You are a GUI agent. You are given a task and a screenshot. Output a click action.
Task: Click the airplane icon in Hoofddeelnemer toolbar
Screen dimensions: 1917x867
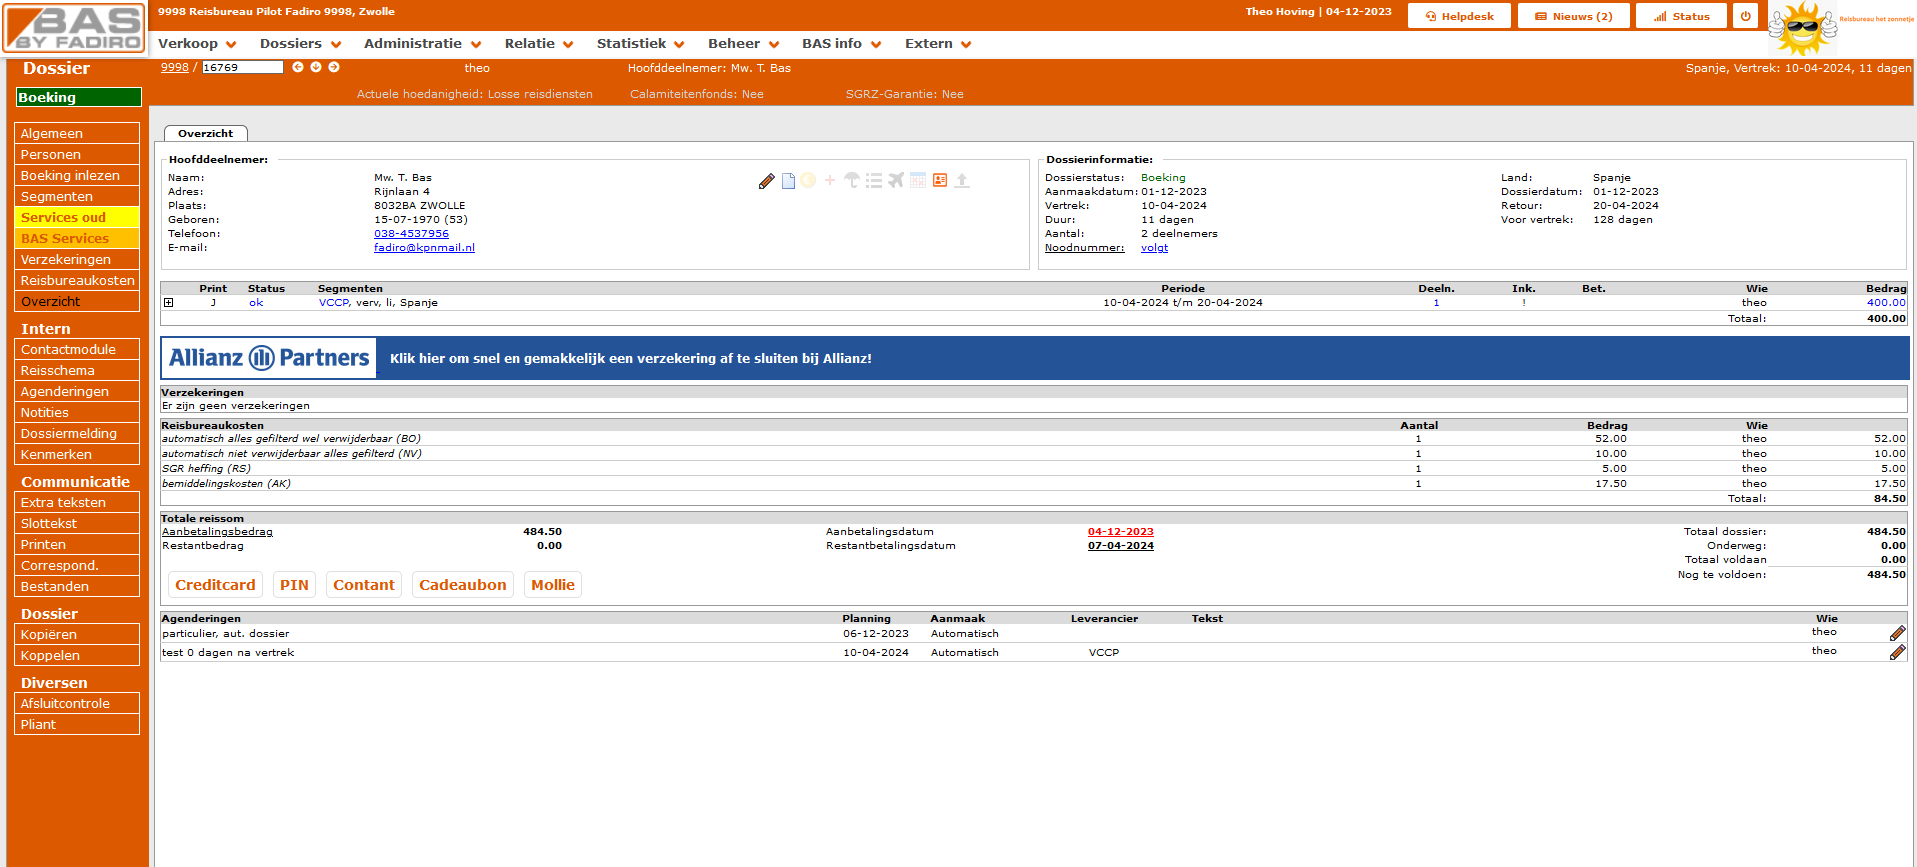click(x=896, y=180)
